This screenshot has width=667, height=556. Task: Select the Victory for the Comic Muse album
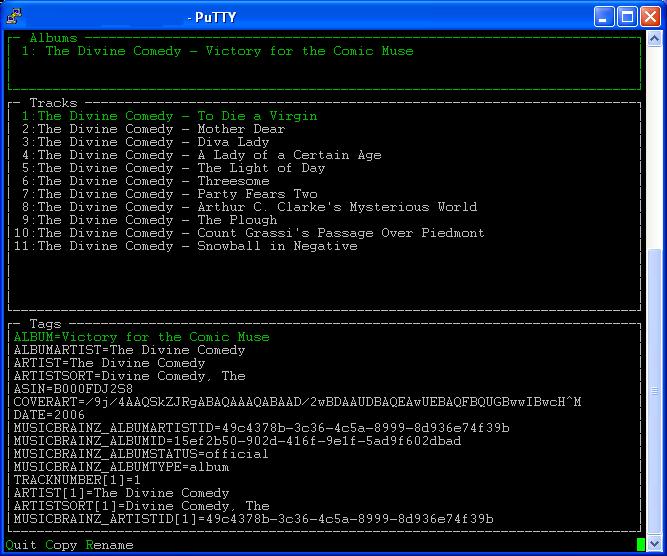[217, 51]
